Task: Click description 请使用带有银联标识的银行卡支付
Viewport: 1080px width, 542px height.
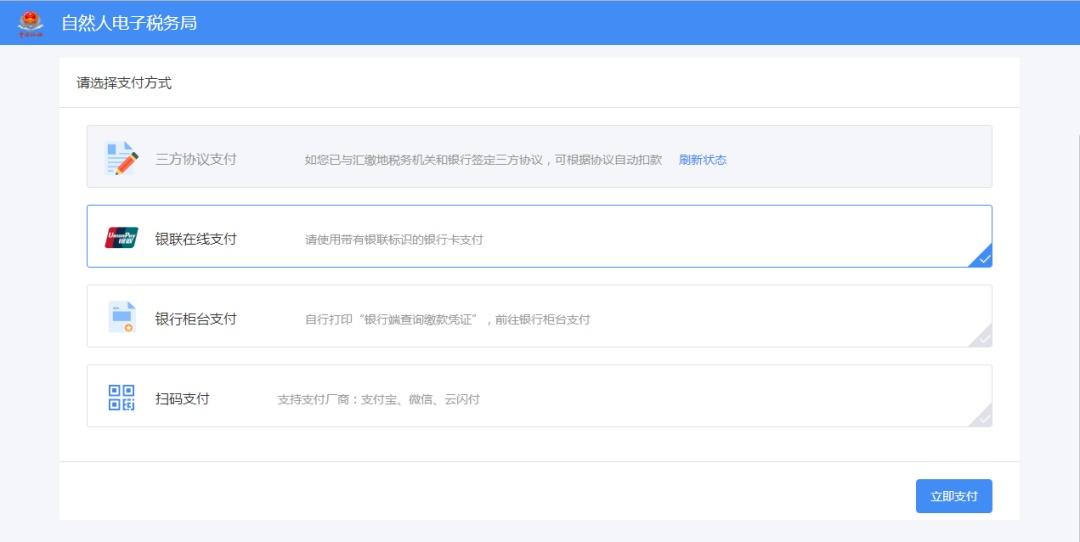Action: click(x=394, y=240)
